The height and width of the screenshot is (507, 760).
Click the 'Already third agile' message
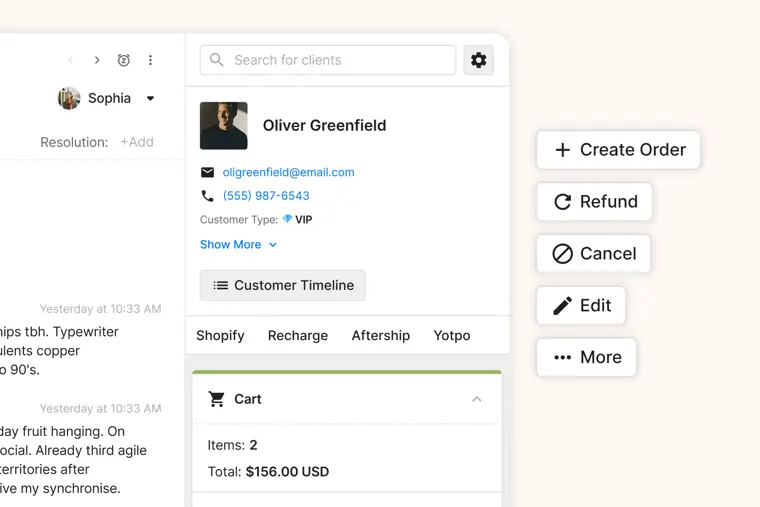tap(91, 450)
